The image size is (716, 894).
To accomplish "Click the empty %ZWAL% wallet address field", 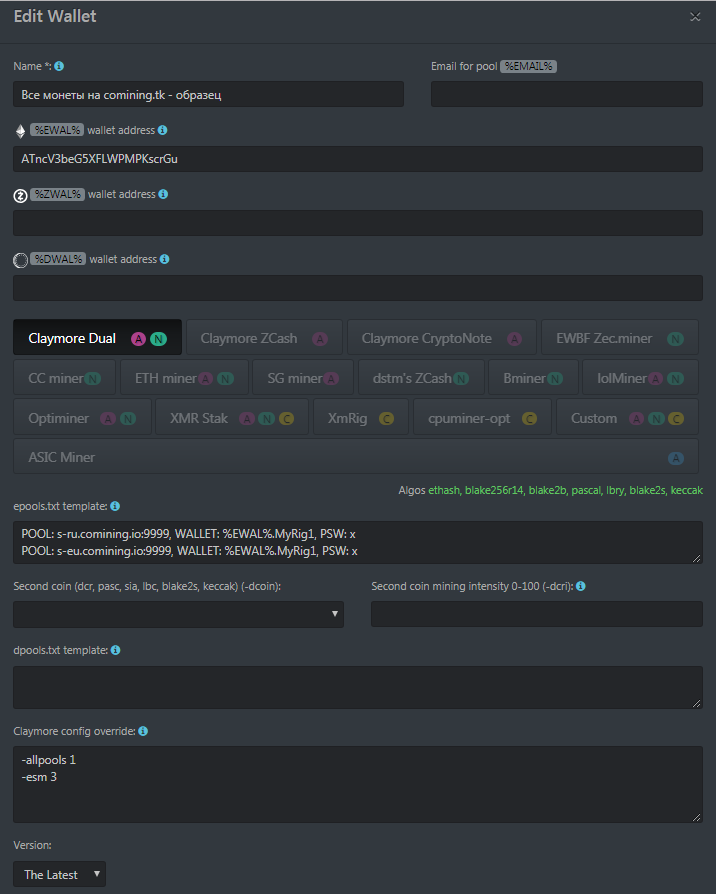I will click(358, 223).
